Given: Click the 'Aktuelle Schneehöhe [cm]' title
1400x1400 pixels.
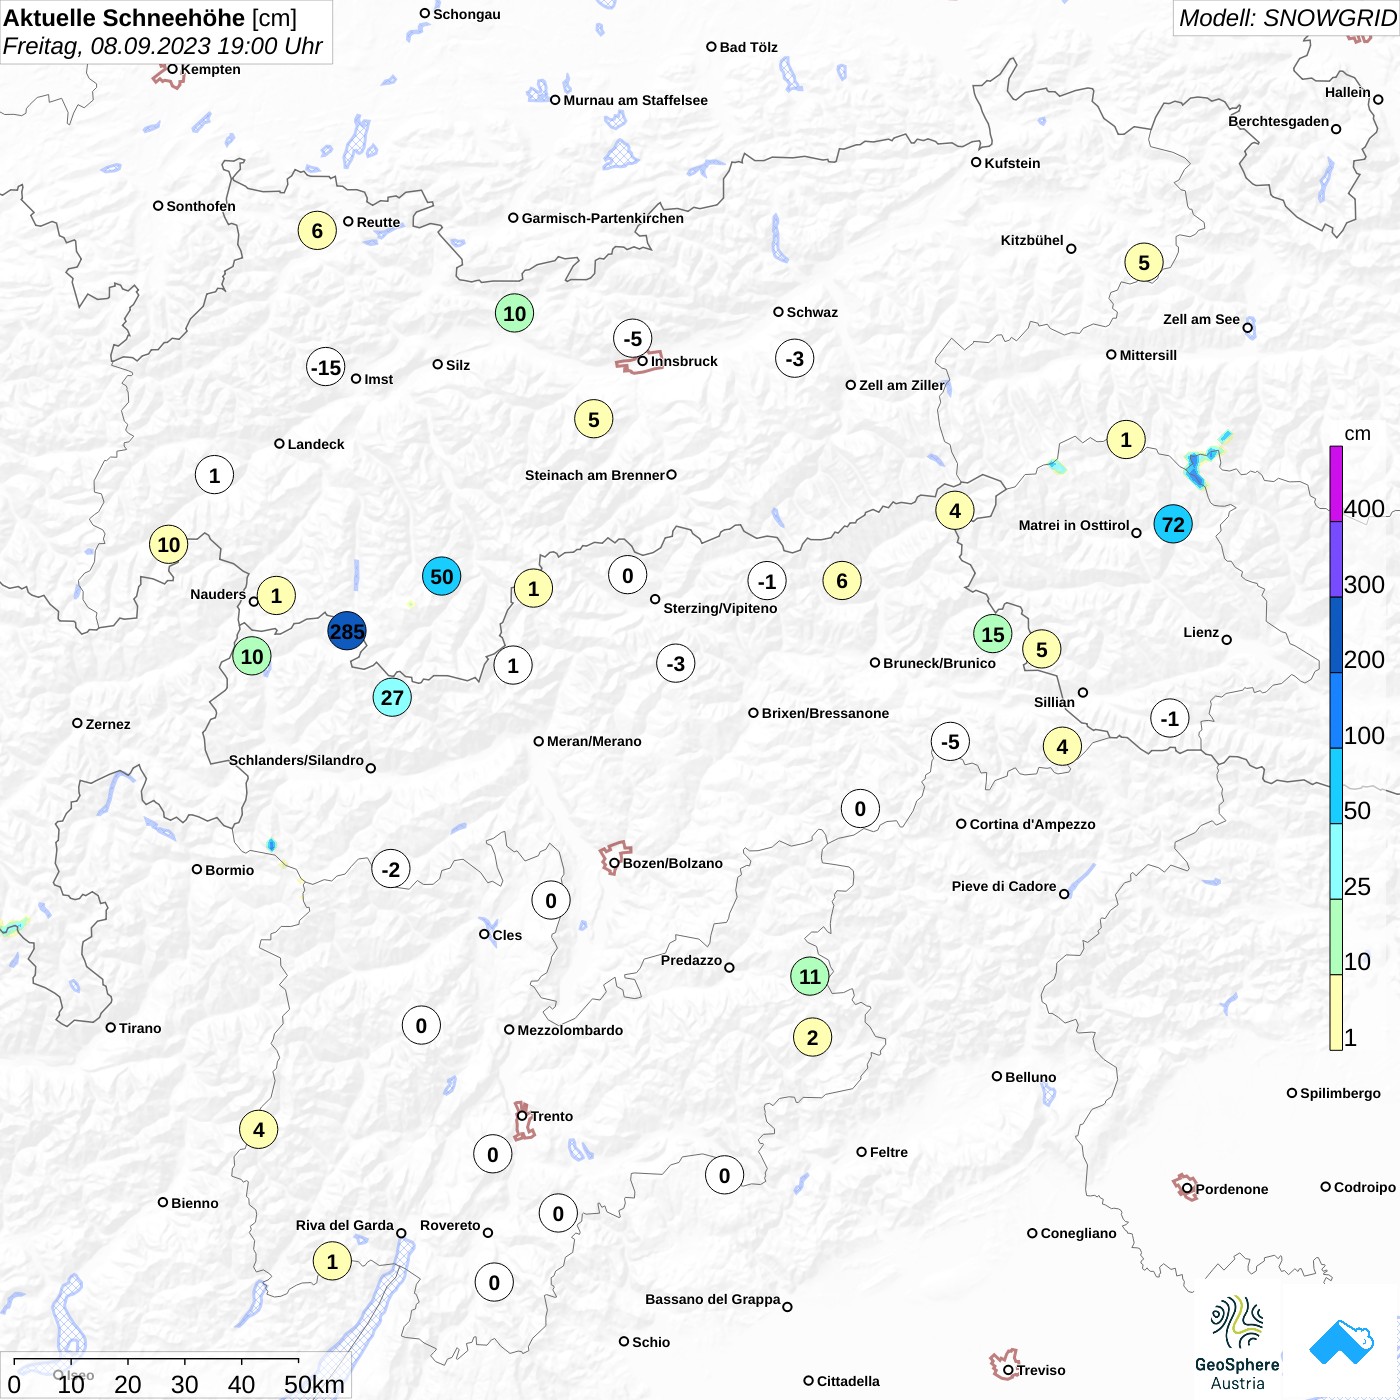Looking at the screenshot, I should point(150,18).
